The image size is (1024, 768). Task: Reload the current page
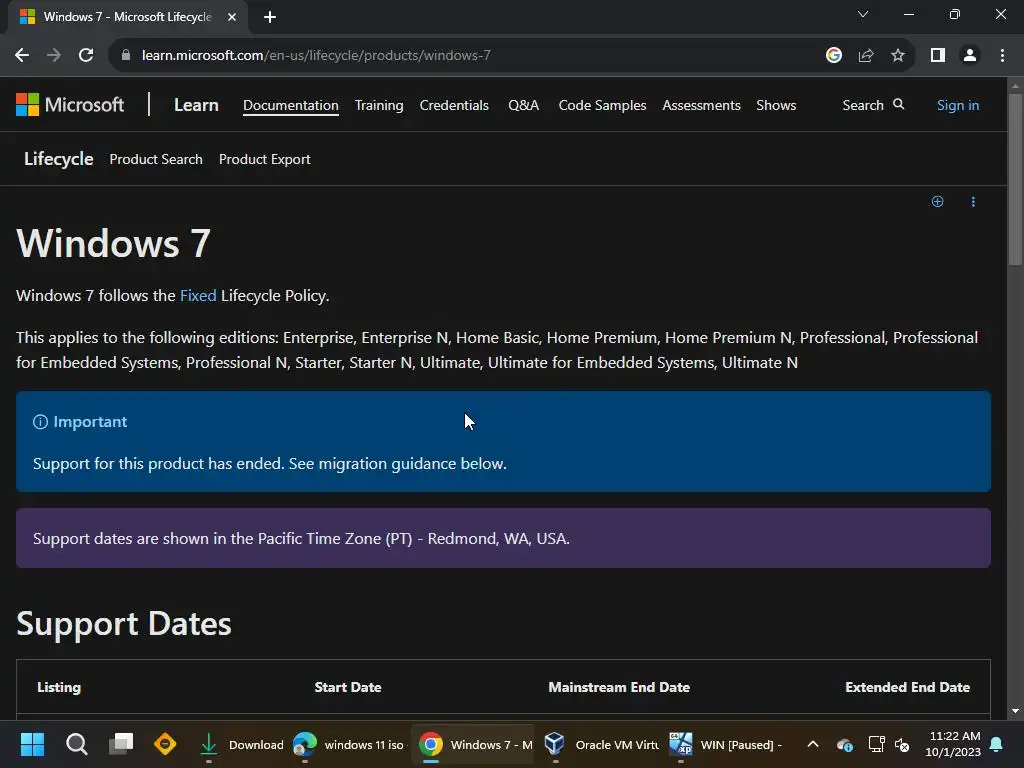[86, 56]
